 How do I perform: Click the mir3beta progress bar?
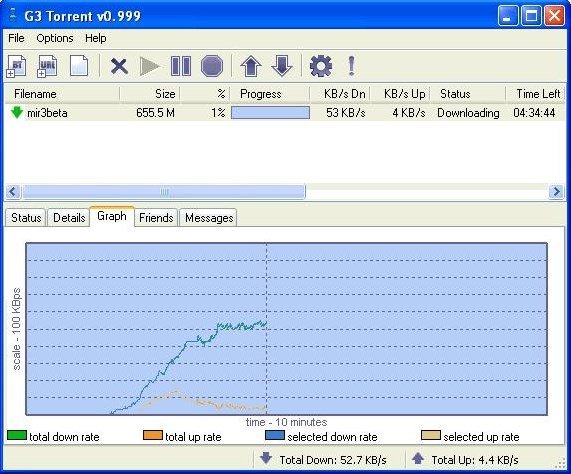[x=271, y=112]
